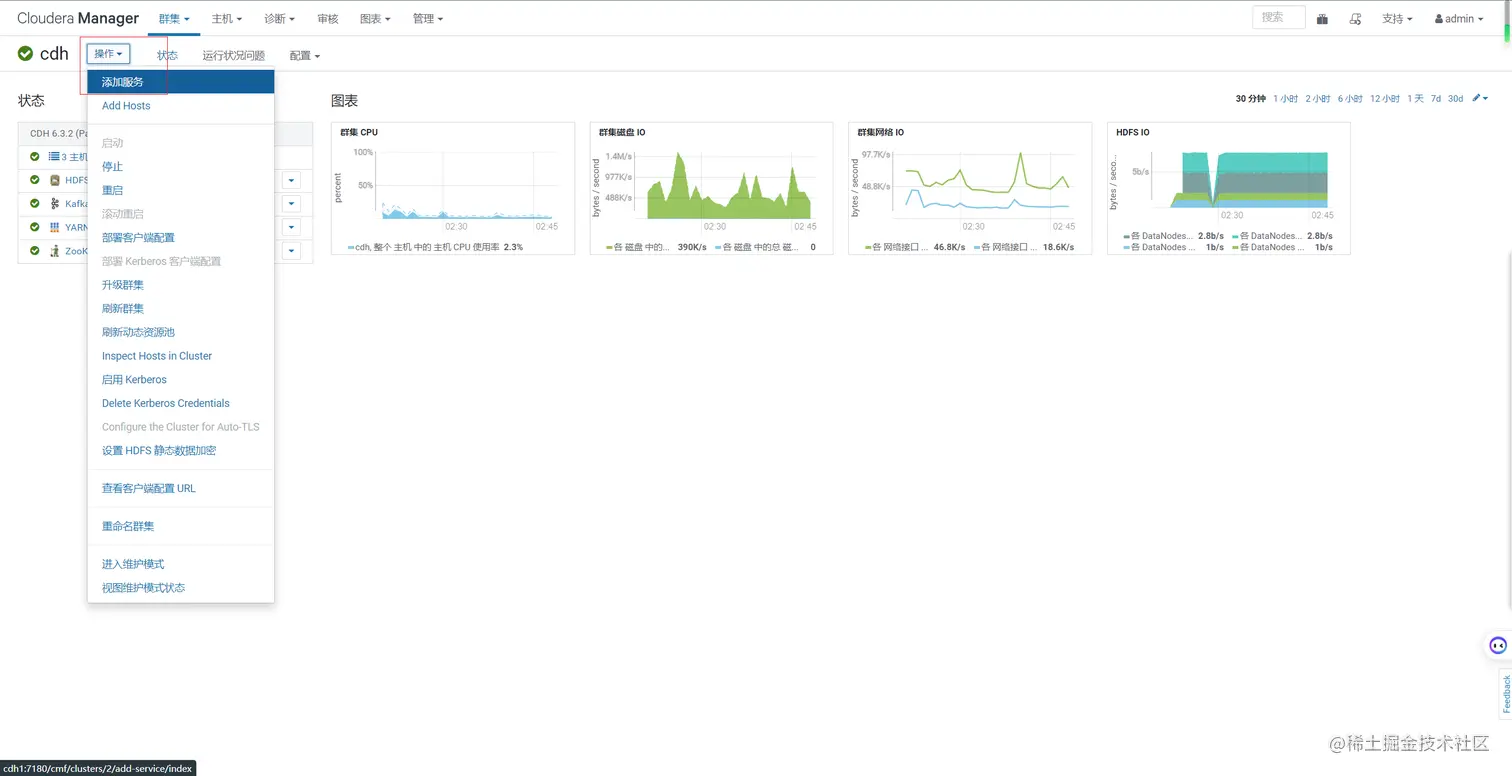Image resolution: width=1512 pixels, height=776 pixels.
Task: Go to the 审核 audits page
Action: (x=327, y=19)
